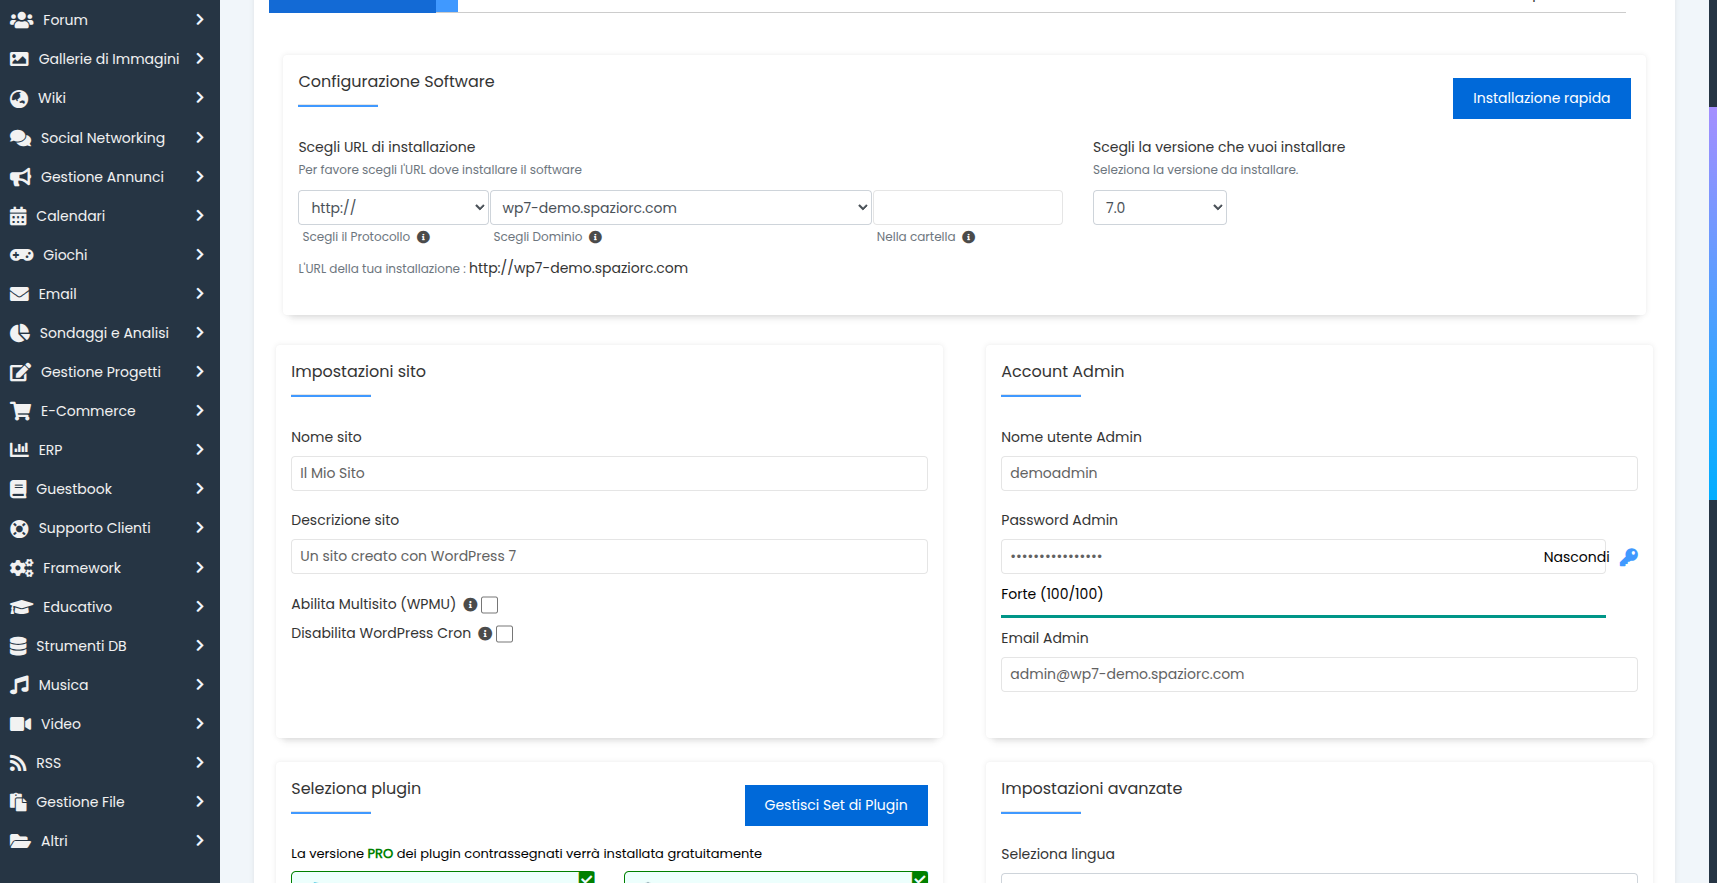This screenshot has width=1717, height=883.
Task: Open the Gestione File menu item
Action: pyautogui.click(x=110, y=802)
